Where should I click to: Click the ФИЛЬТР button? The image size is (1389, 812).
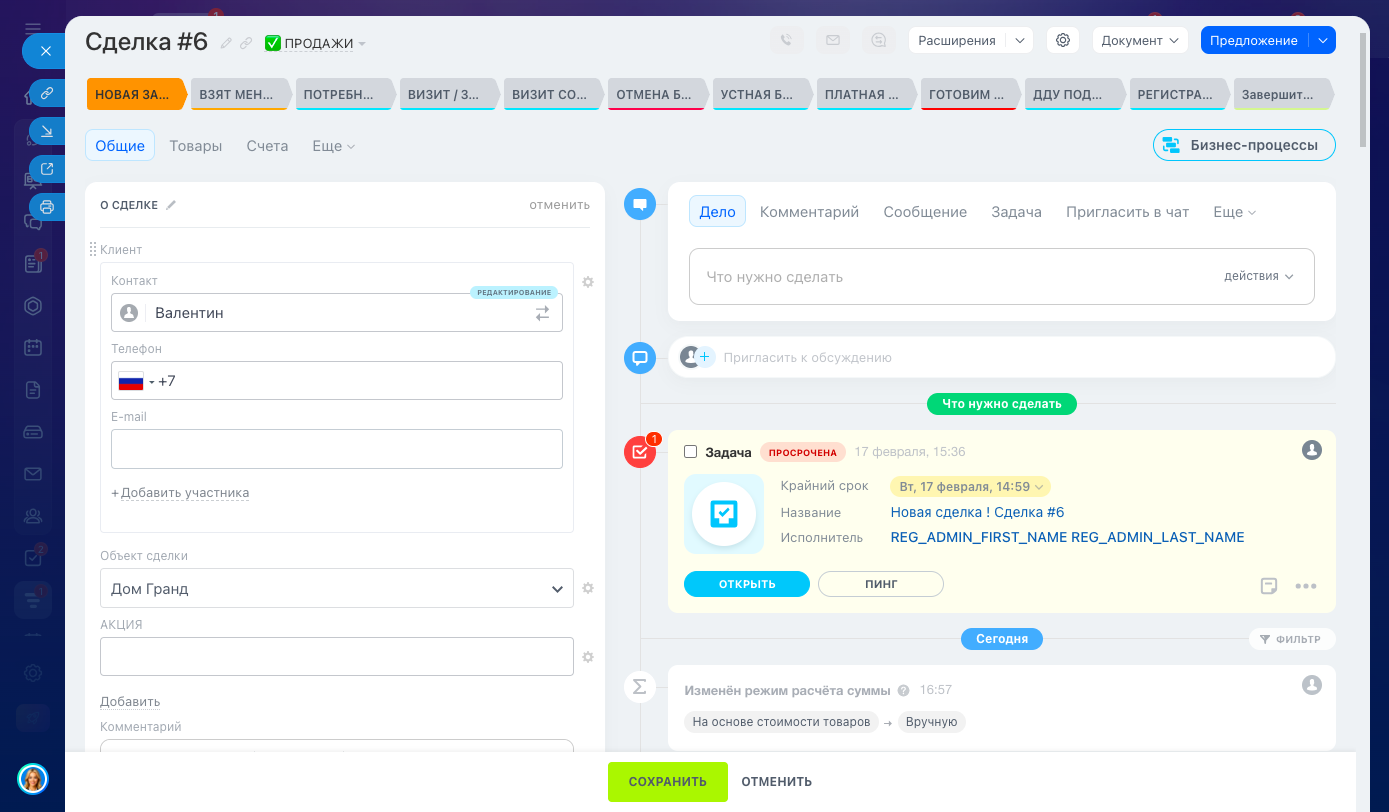(1292, 639)
